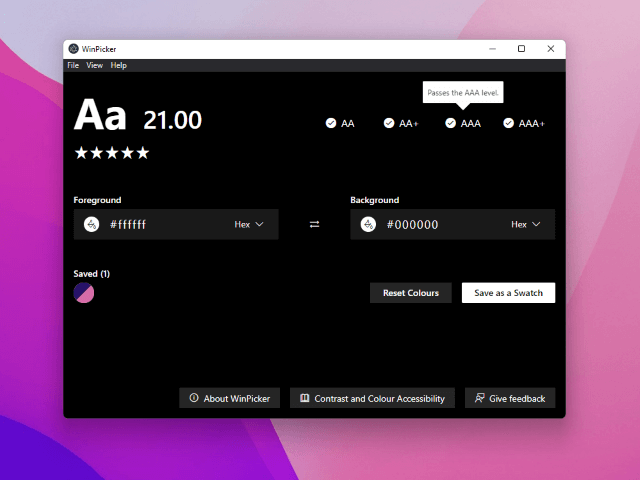Open the View menu

[95, 65]
